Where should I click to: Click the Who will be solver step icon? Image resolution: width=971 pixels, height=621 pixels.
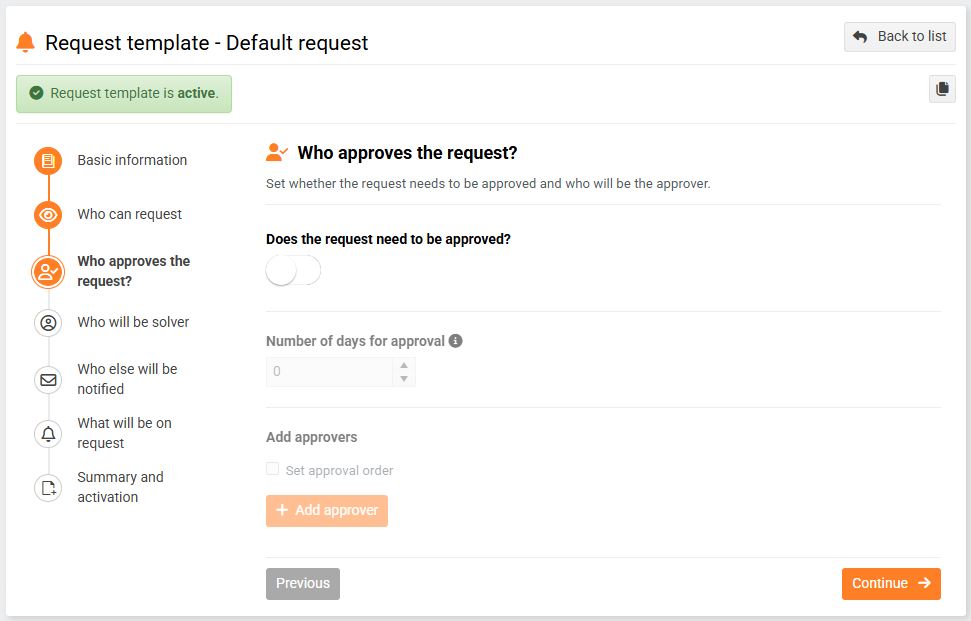pyautogui.click(x=47, y=323)
